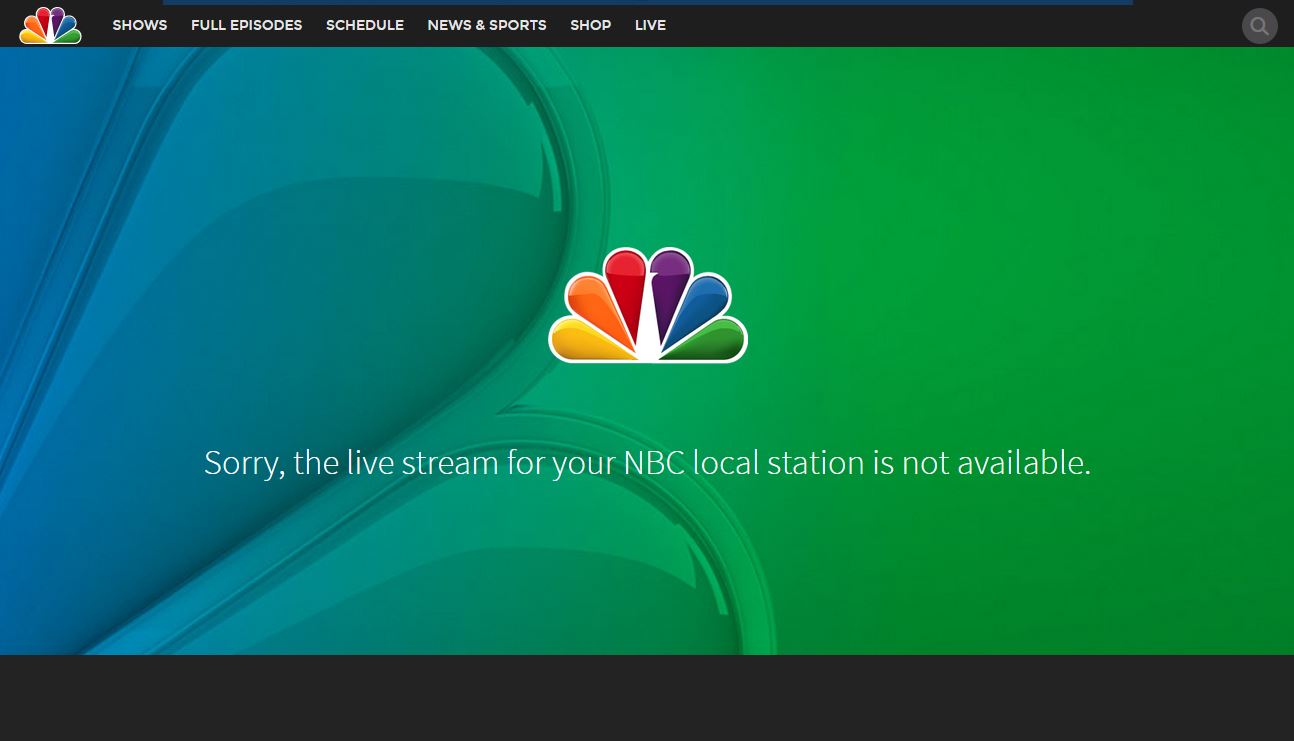Visit the Shop link
The image size is (1294, 741).
[x=590, y=25]
